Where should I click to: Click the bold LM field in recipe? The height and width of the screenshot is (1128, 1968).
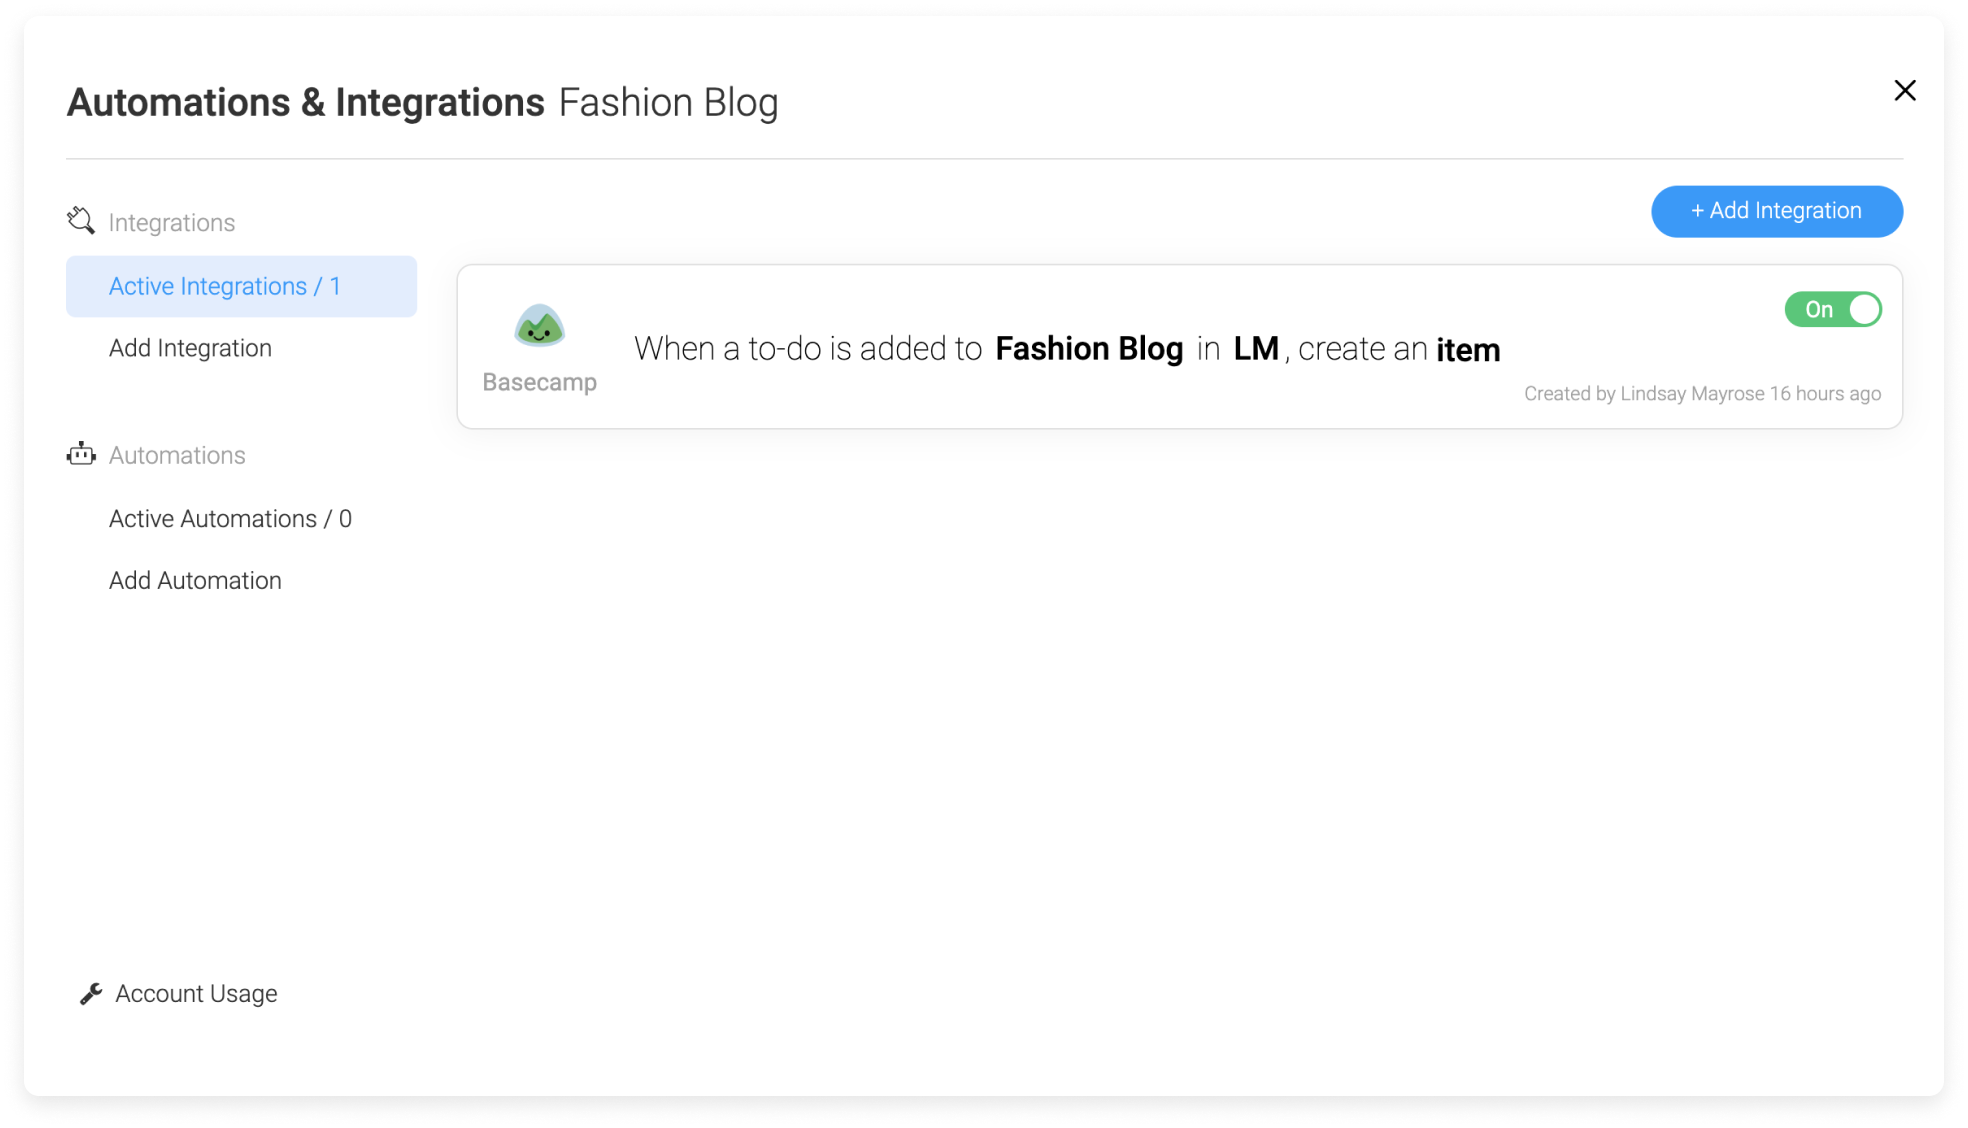1256,349
